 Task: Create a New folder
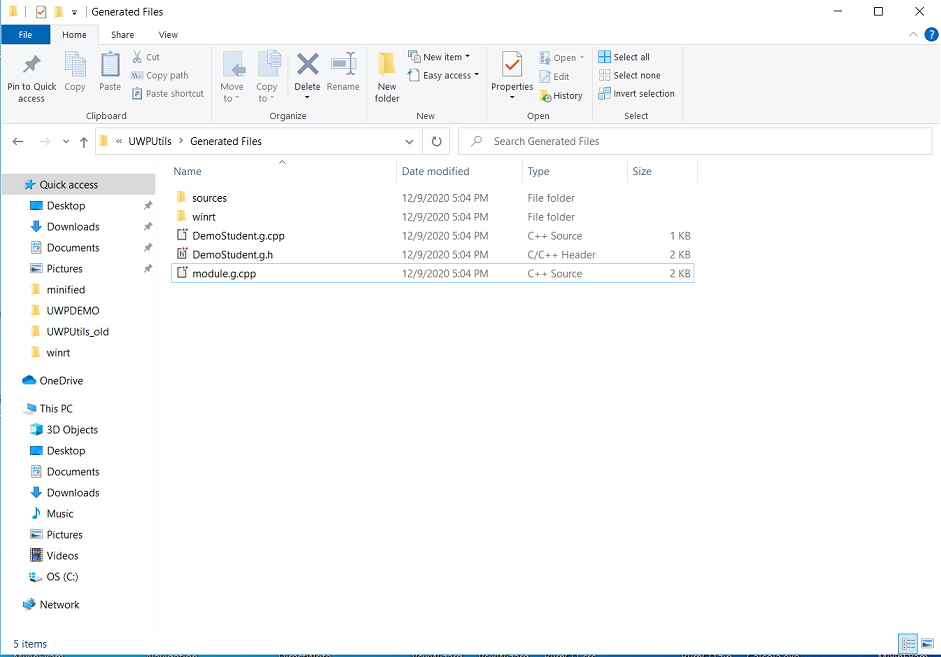387,78
